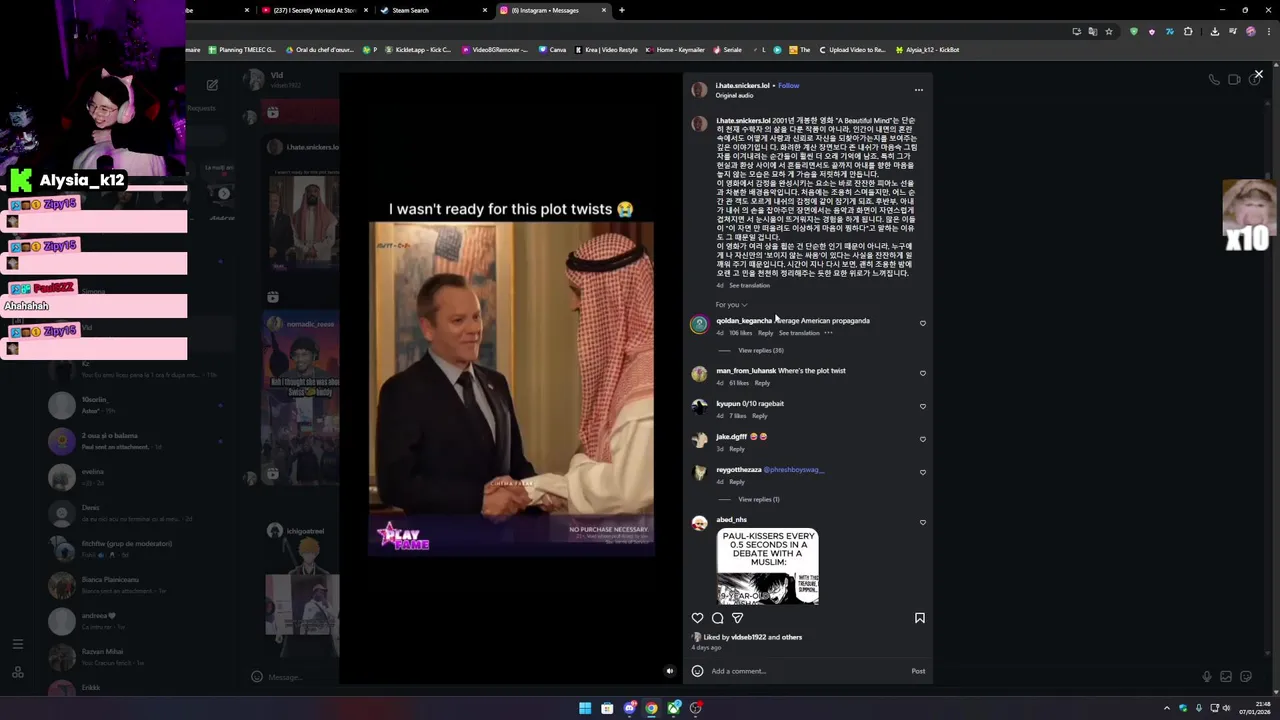1280x720 pixels.
Task: Like abed_nhs's comment
Action: [x=923, y=522]
